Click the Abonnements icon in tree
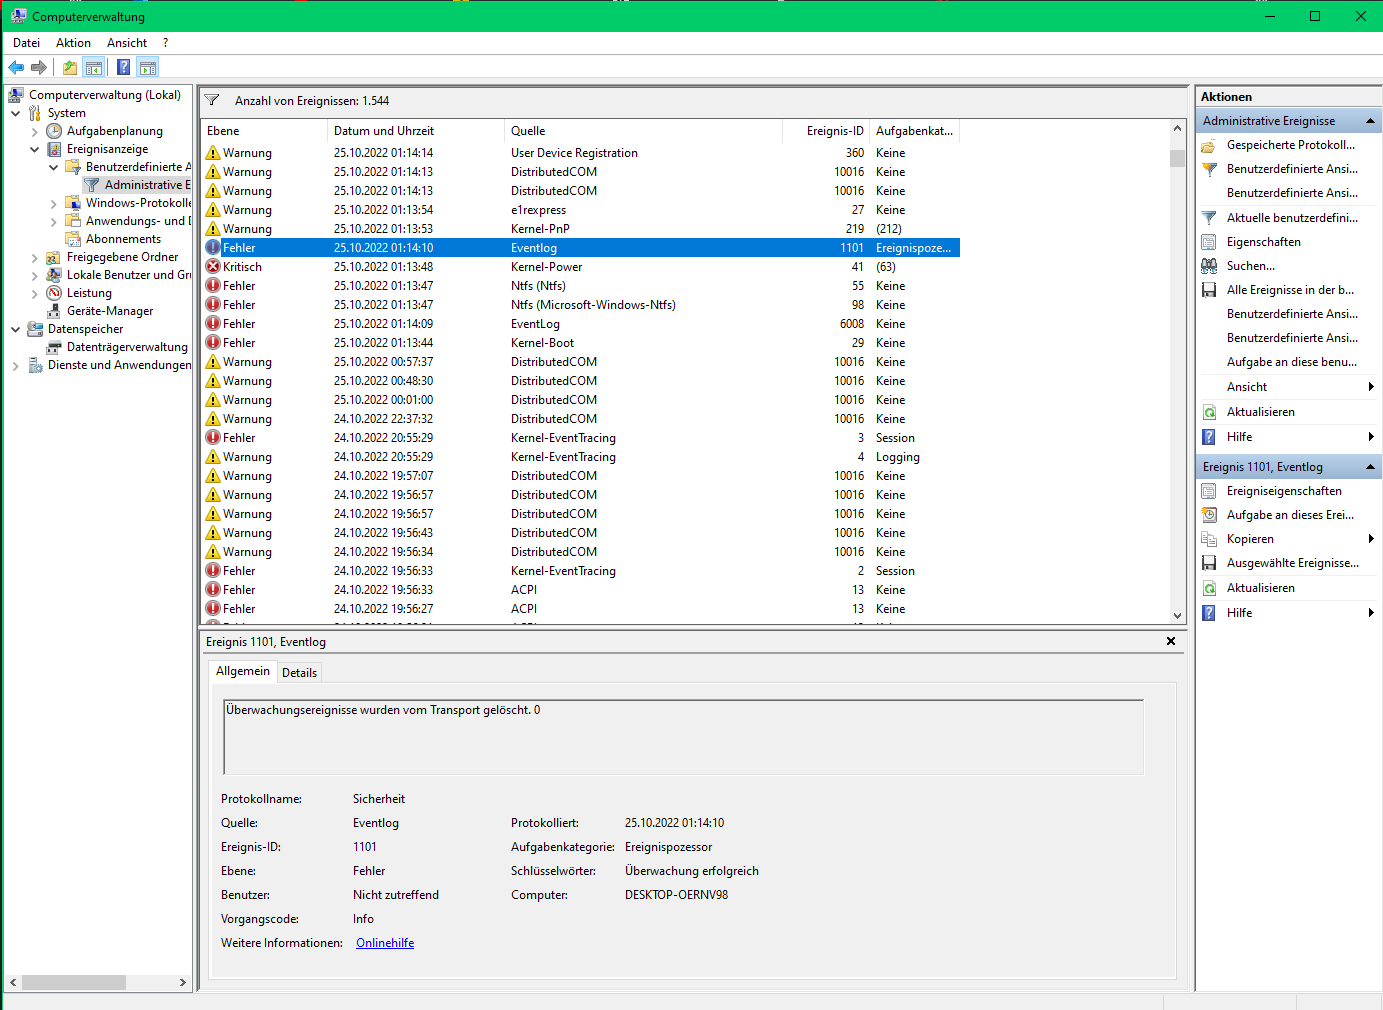Image resolution: width=1383 pixels, height=1010 pixels. [x=73, y=239]
